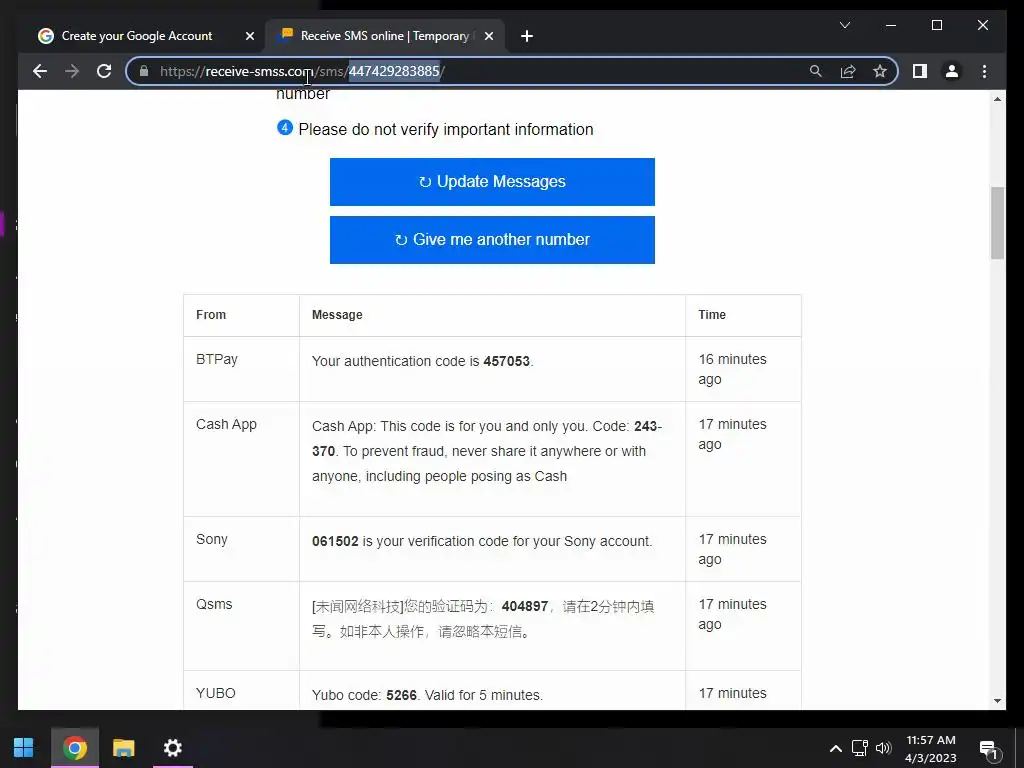The height and width of the screenshot is (768, 1024).
Task: Click the Qsms sender cell
Action: click(x=241, y=626)
